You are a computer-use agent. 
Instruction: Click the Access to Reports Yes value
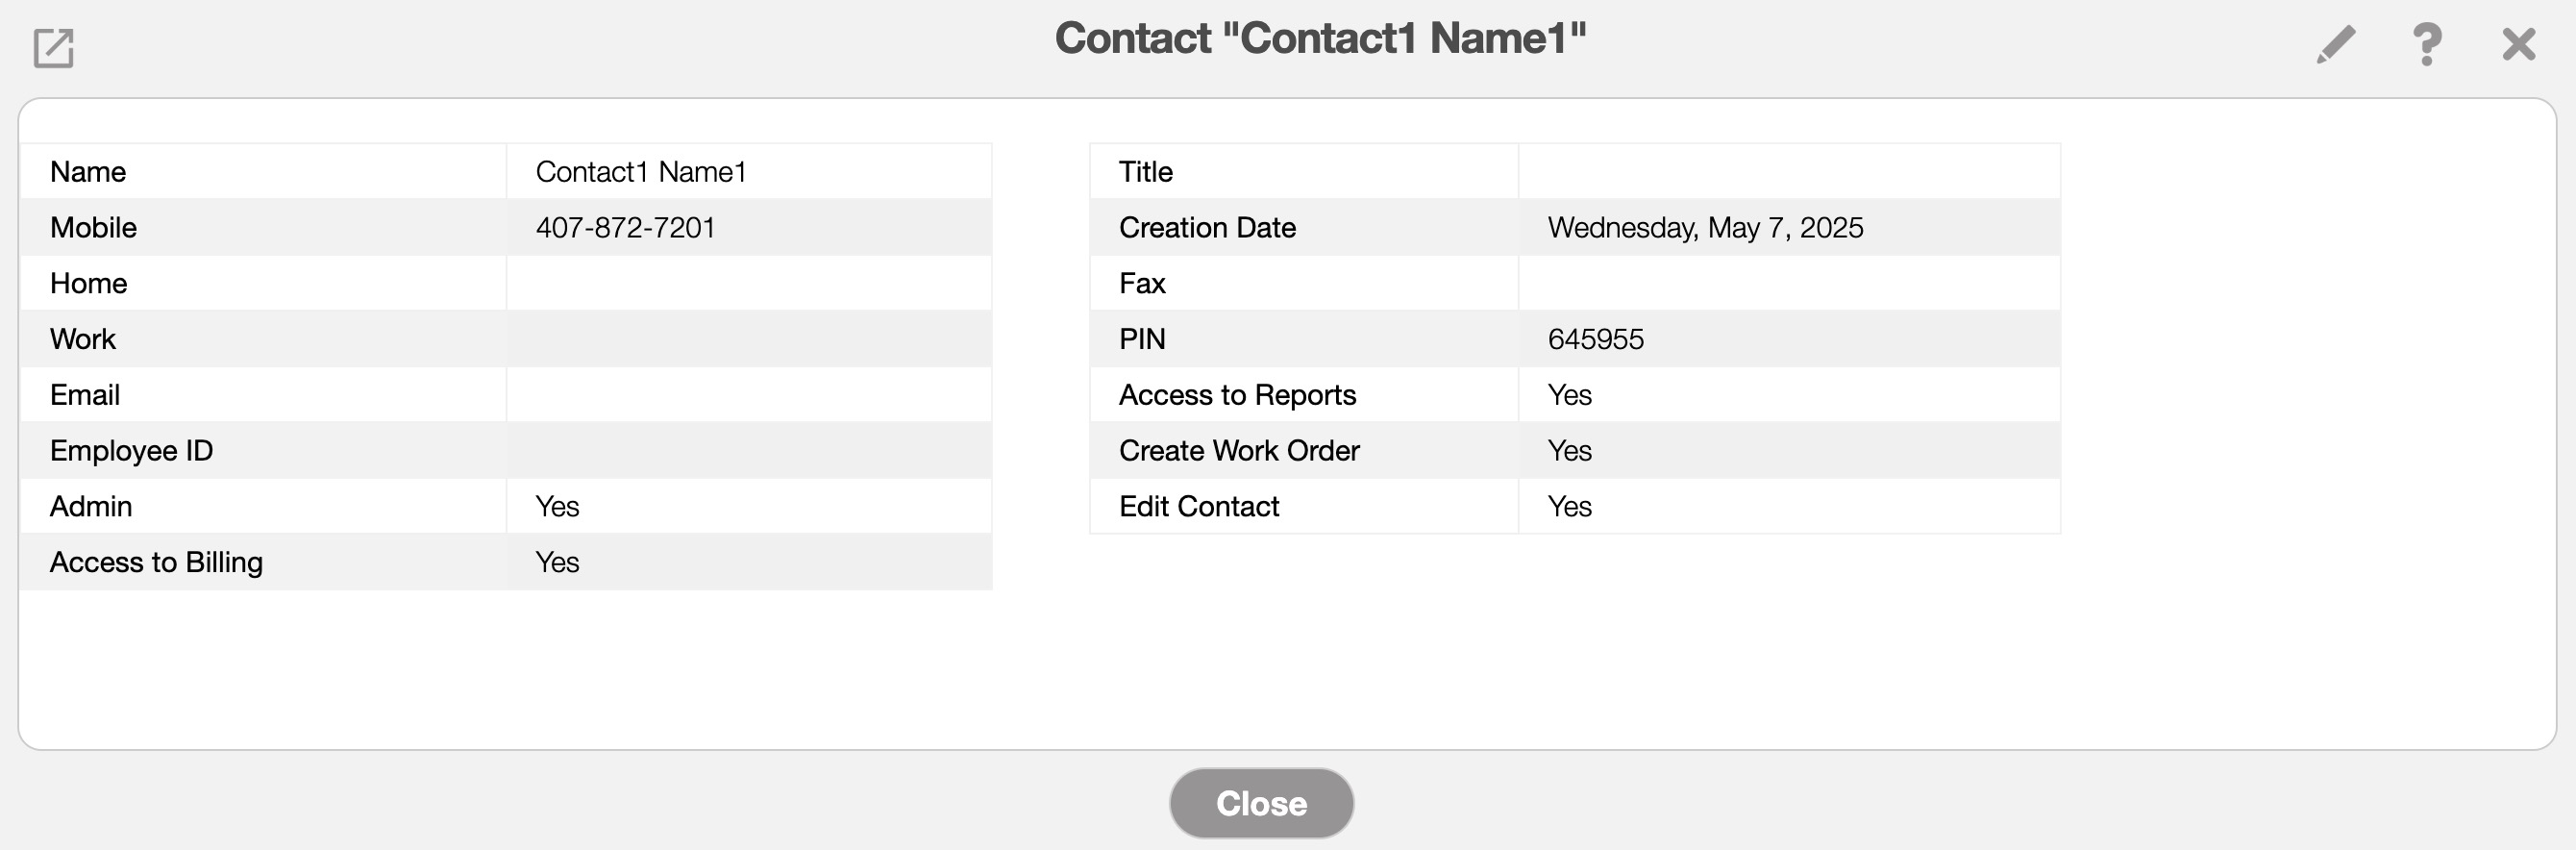1569,395
